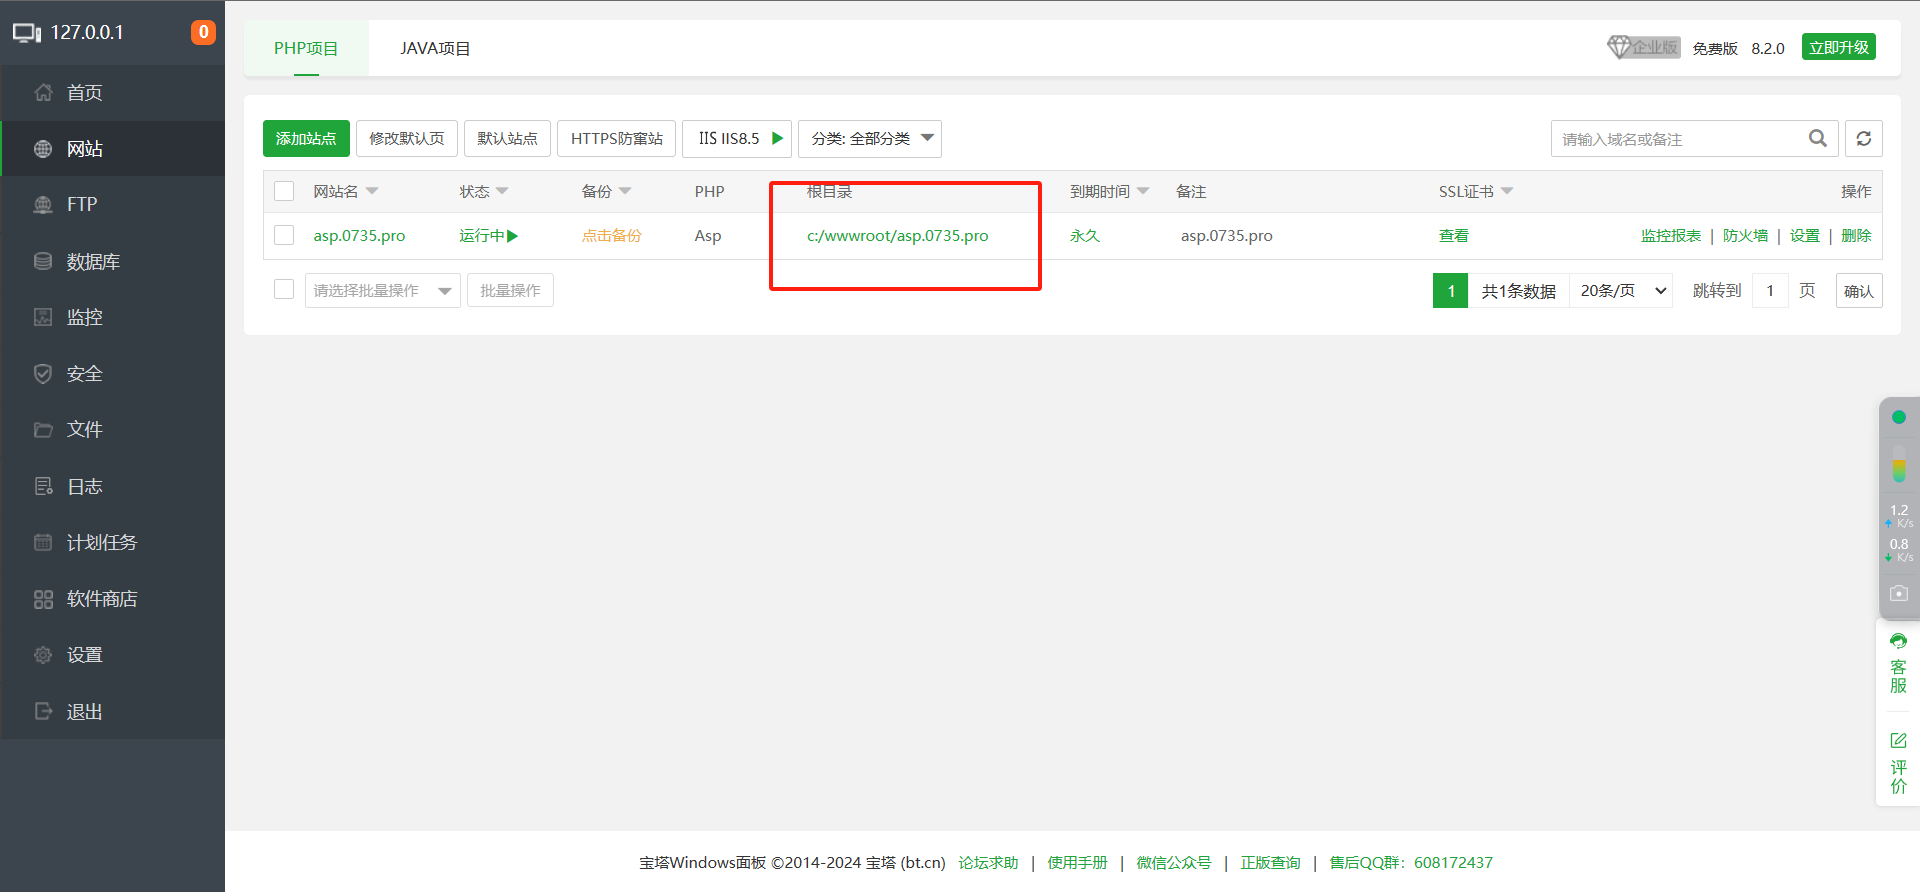Click the orange notification badge 0
This screenshot has width=1920, height=892.
tap(203, 32)
